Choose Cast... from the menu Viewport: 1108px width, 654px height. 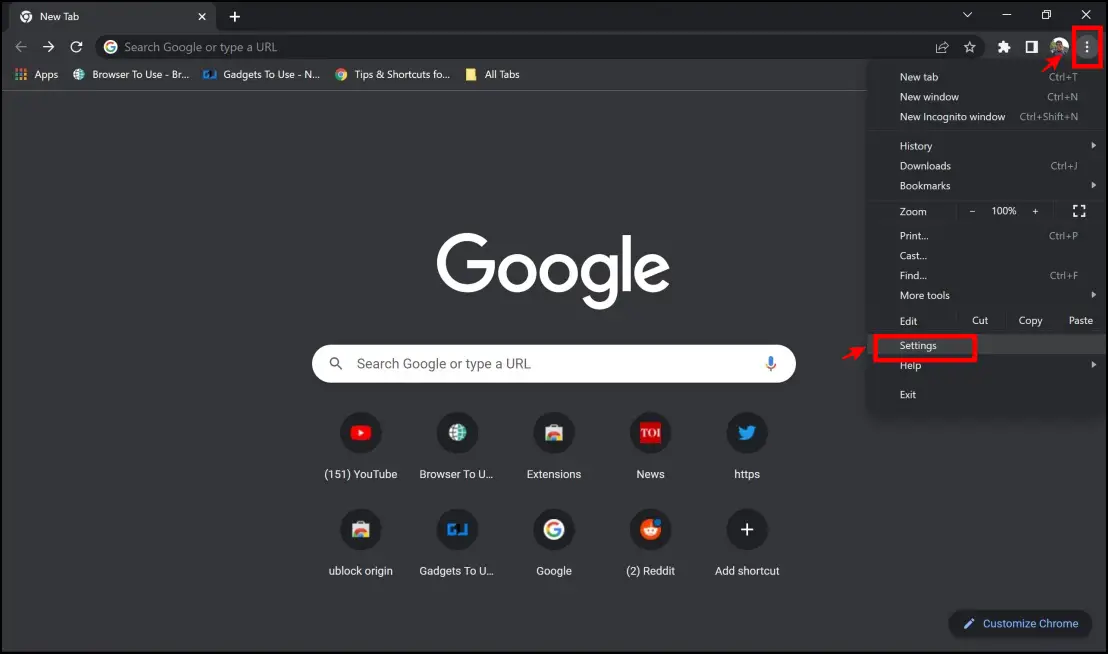pos(987,256)
